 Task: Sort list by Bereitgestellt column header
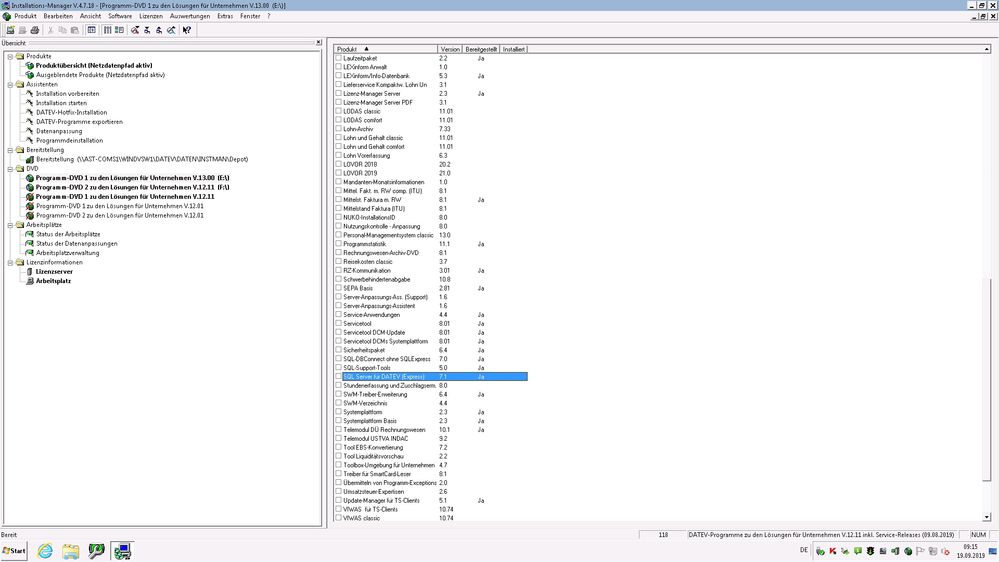click(x=481, y=49)
